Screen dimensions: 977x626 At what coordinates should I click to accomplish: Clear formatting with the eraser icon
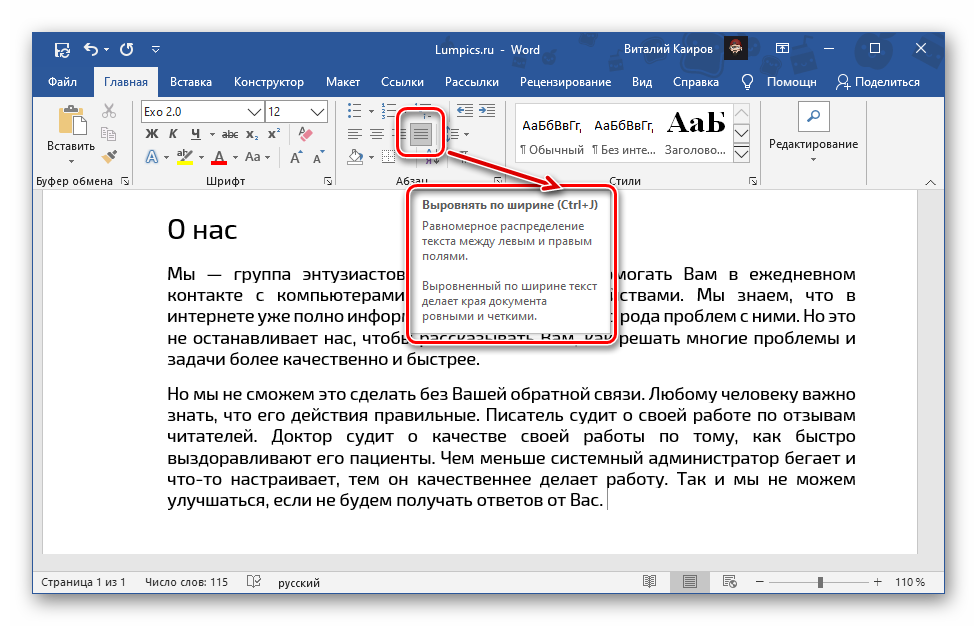coord(306,134)
